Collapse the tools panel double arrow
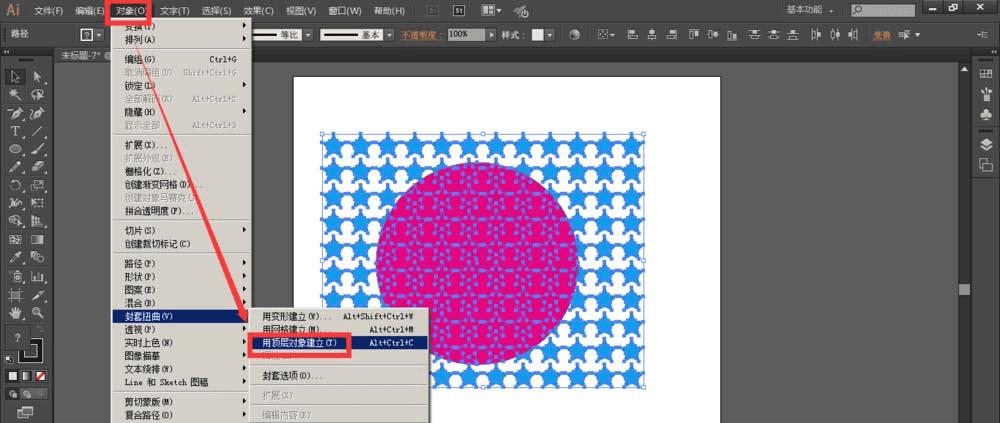The width and height of the screenshot is (1000, 423). (x=7, y=52)
